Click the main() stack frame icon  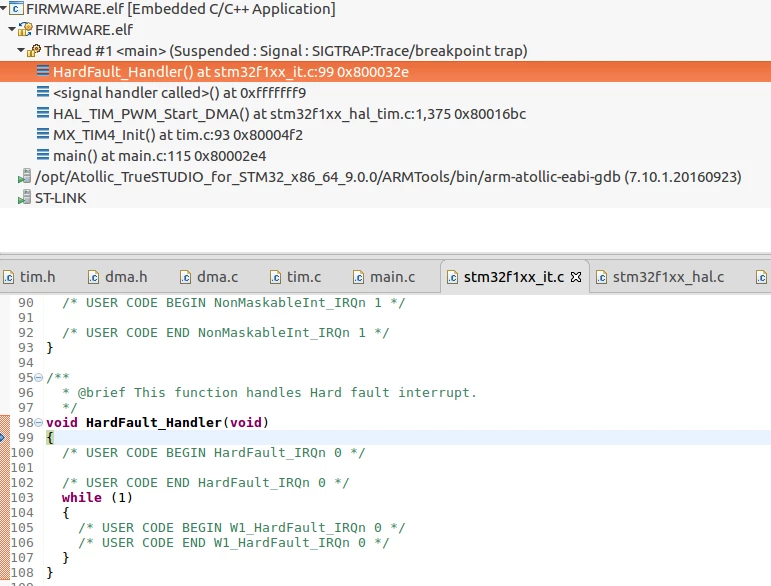43,155
